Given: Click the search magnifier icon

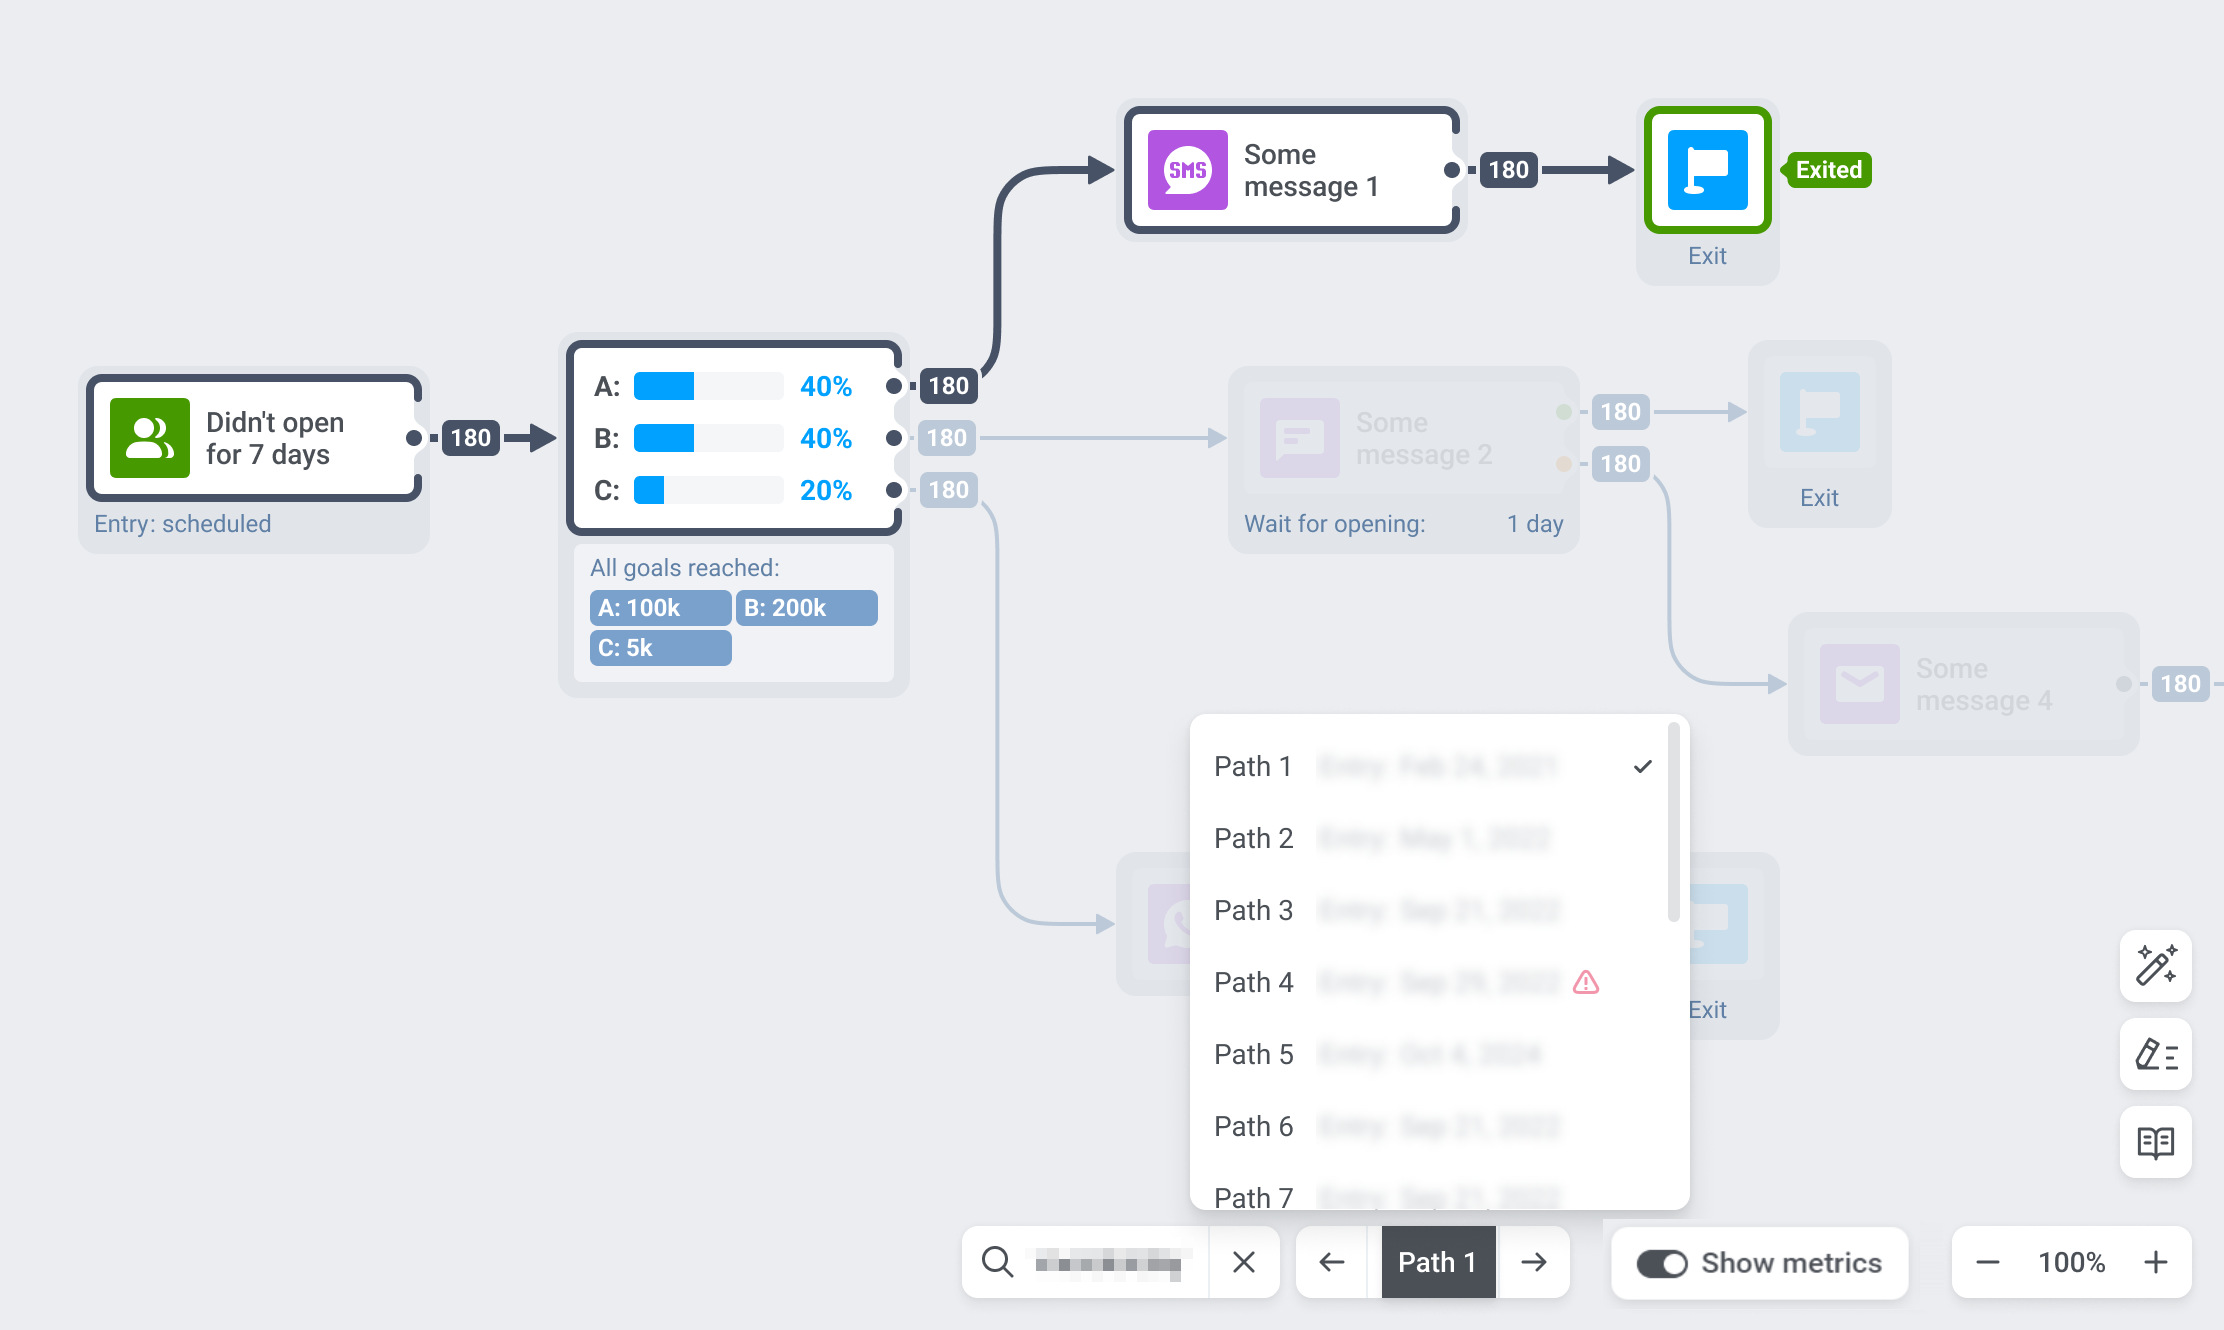Looking at the screenshot, I should tap(997, 1262).
